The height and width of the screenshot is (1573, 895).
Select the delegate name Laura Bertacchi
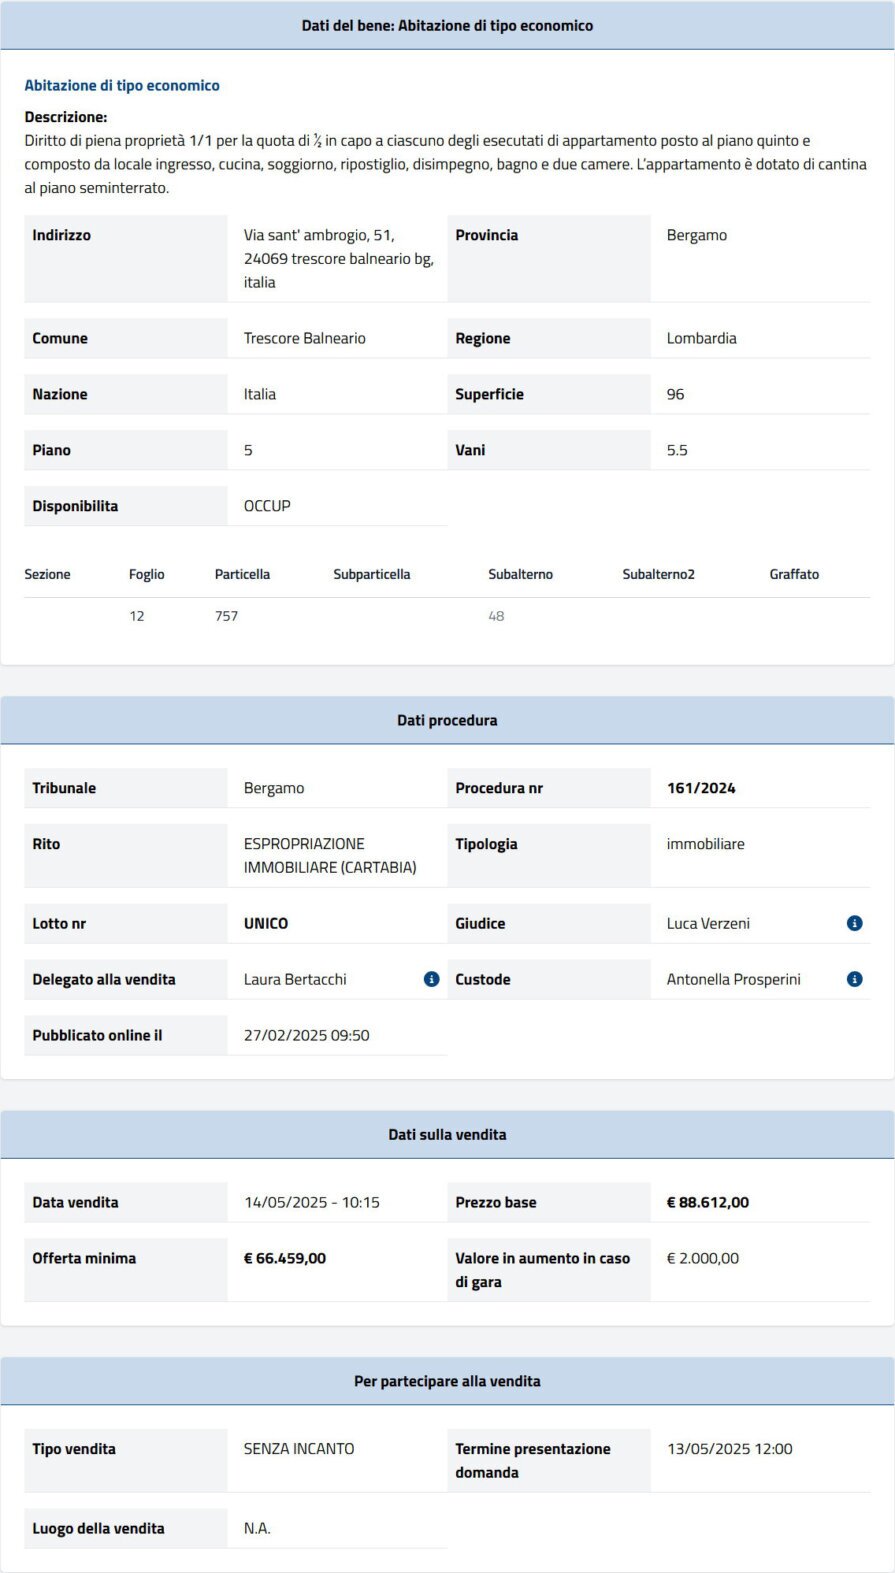(x=295, y=979)
